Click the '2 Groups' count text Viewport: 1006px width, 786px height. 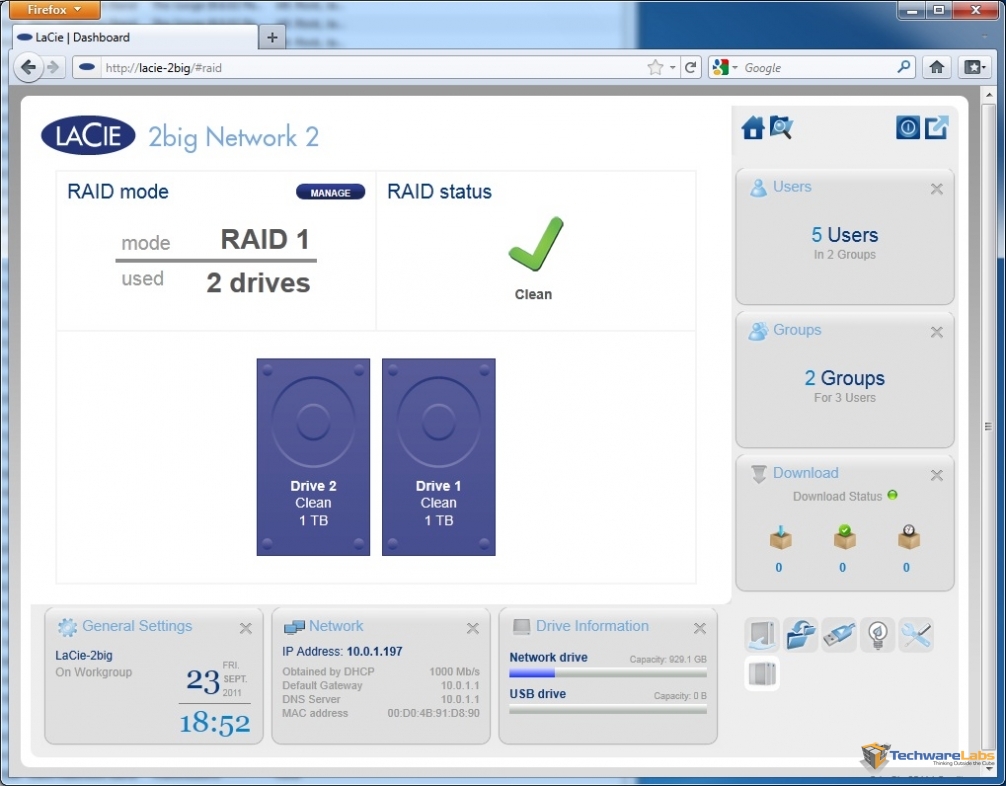coord(844,378)
